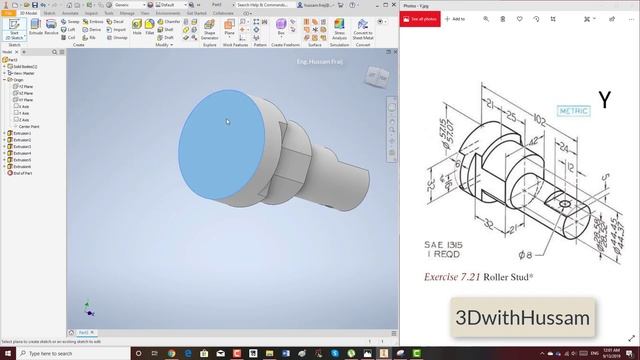Expand the Solid Bodies node

4,67
